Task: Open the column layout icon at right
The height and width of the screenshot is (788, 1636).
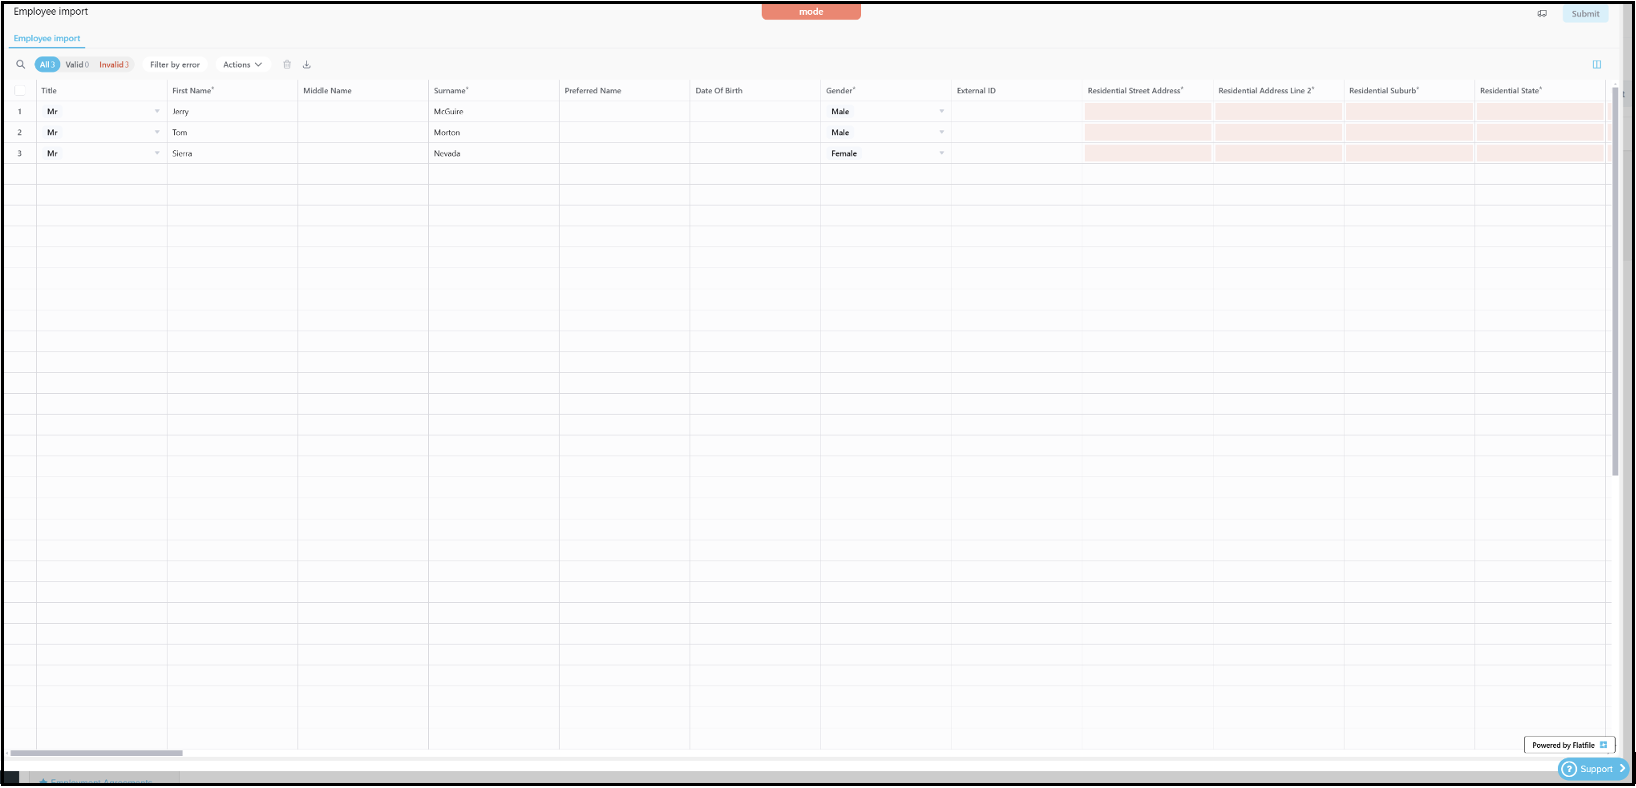Action: [1597, 65]
